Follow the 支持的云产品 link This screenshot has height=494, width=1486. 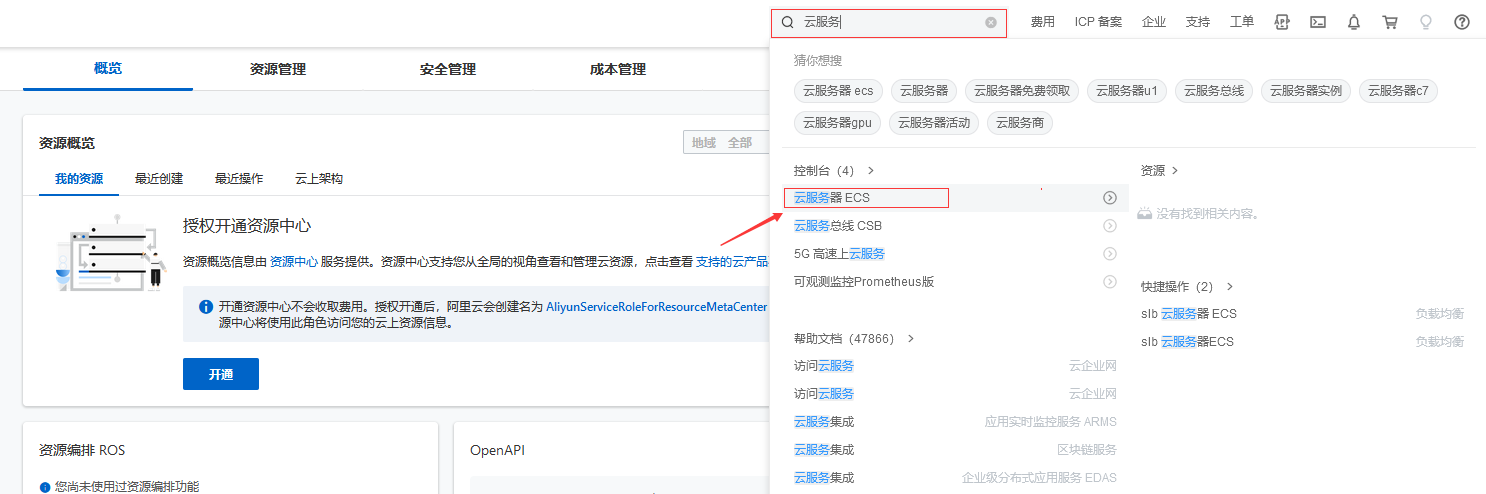732,261
